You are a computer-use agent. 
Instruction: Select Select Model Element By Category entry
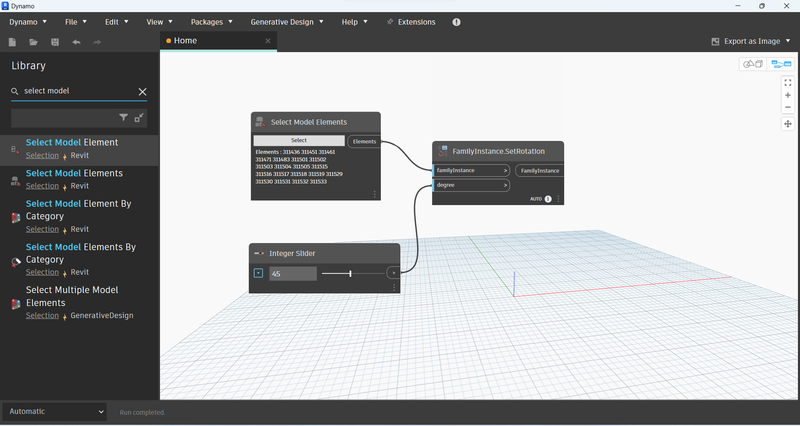[80, 216]
